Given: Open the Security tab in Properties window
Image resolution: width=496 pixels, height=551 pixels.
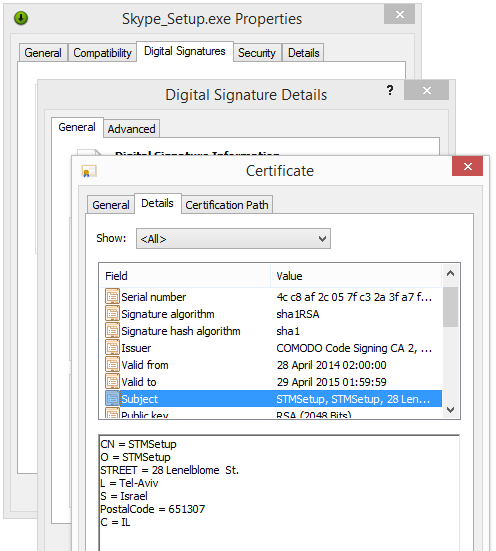Looking at the screenshot, I should pos(257,53).
